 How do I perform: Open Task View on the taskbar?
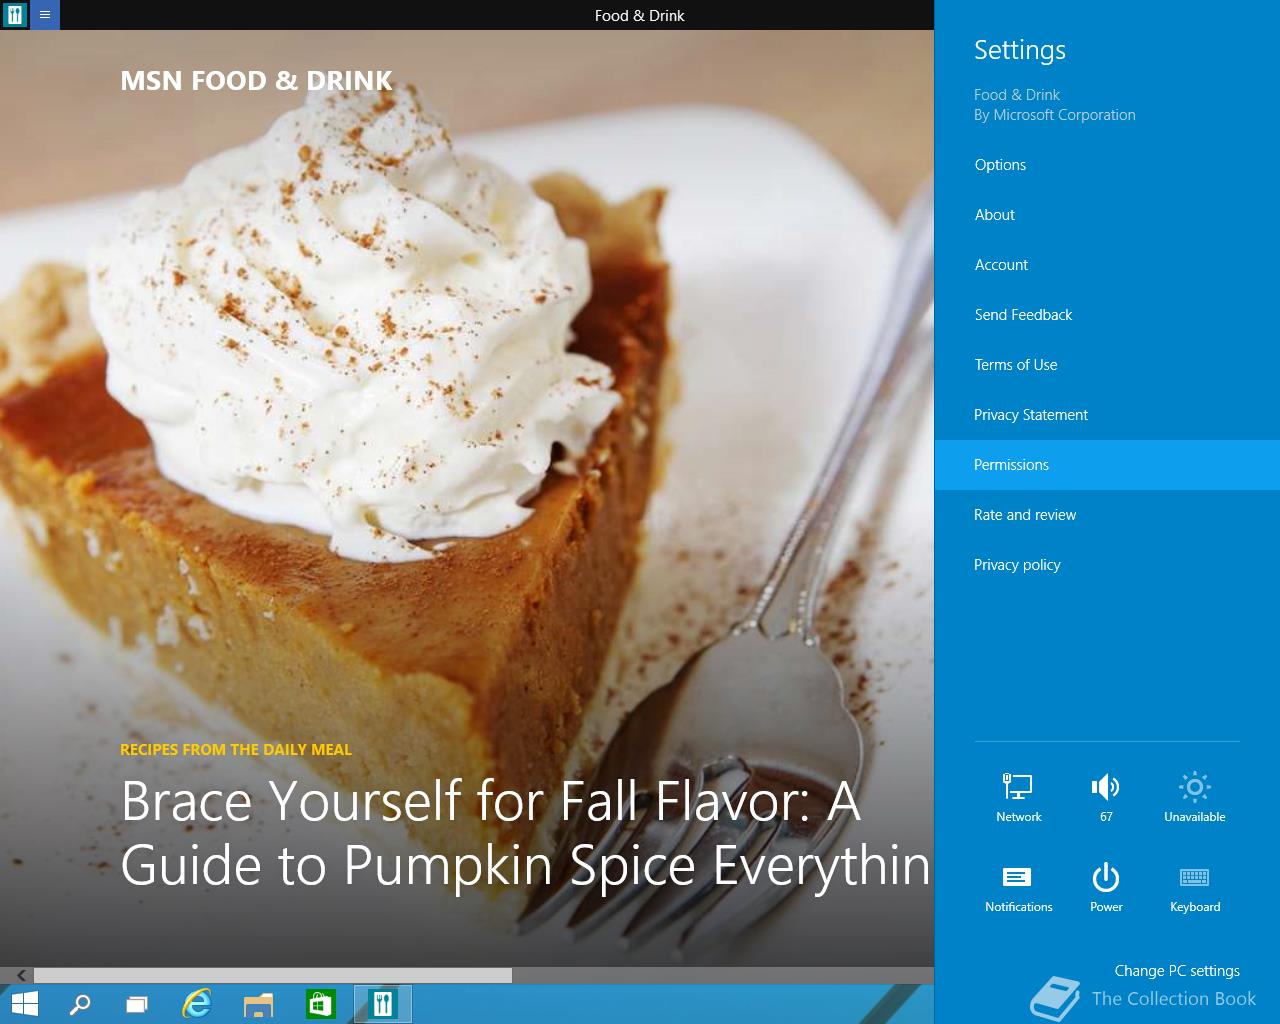(x=137, y=1004)
